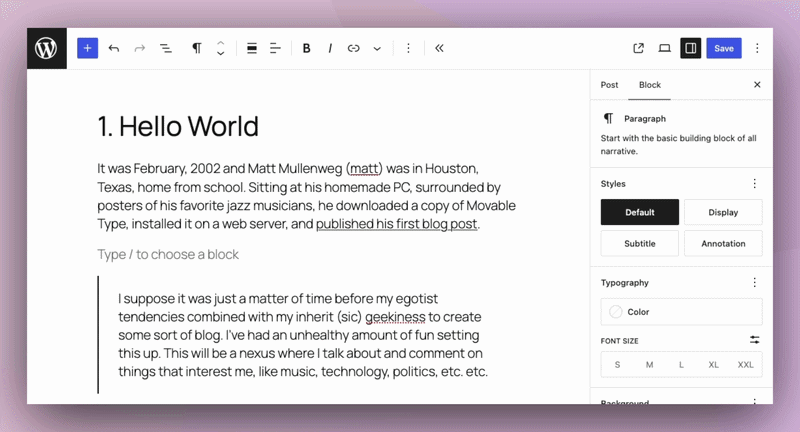Viewport: 800px width, 432px height.
Task: Apply the Annotation style
Action: (723, 243)
